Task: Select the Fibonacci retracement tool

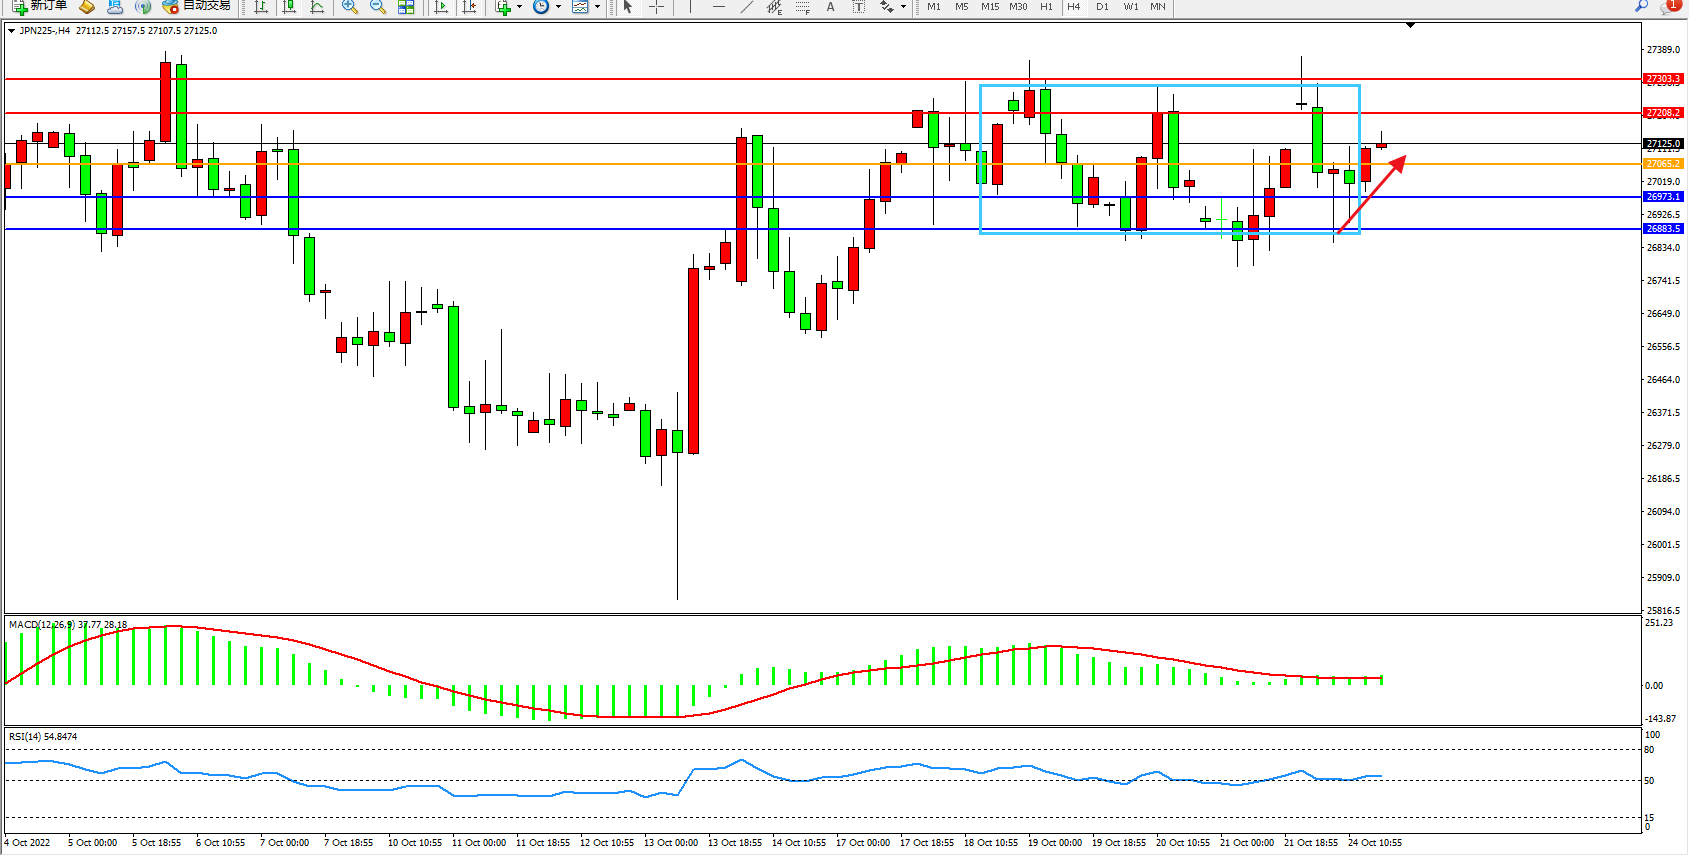Action: (802, 7)
